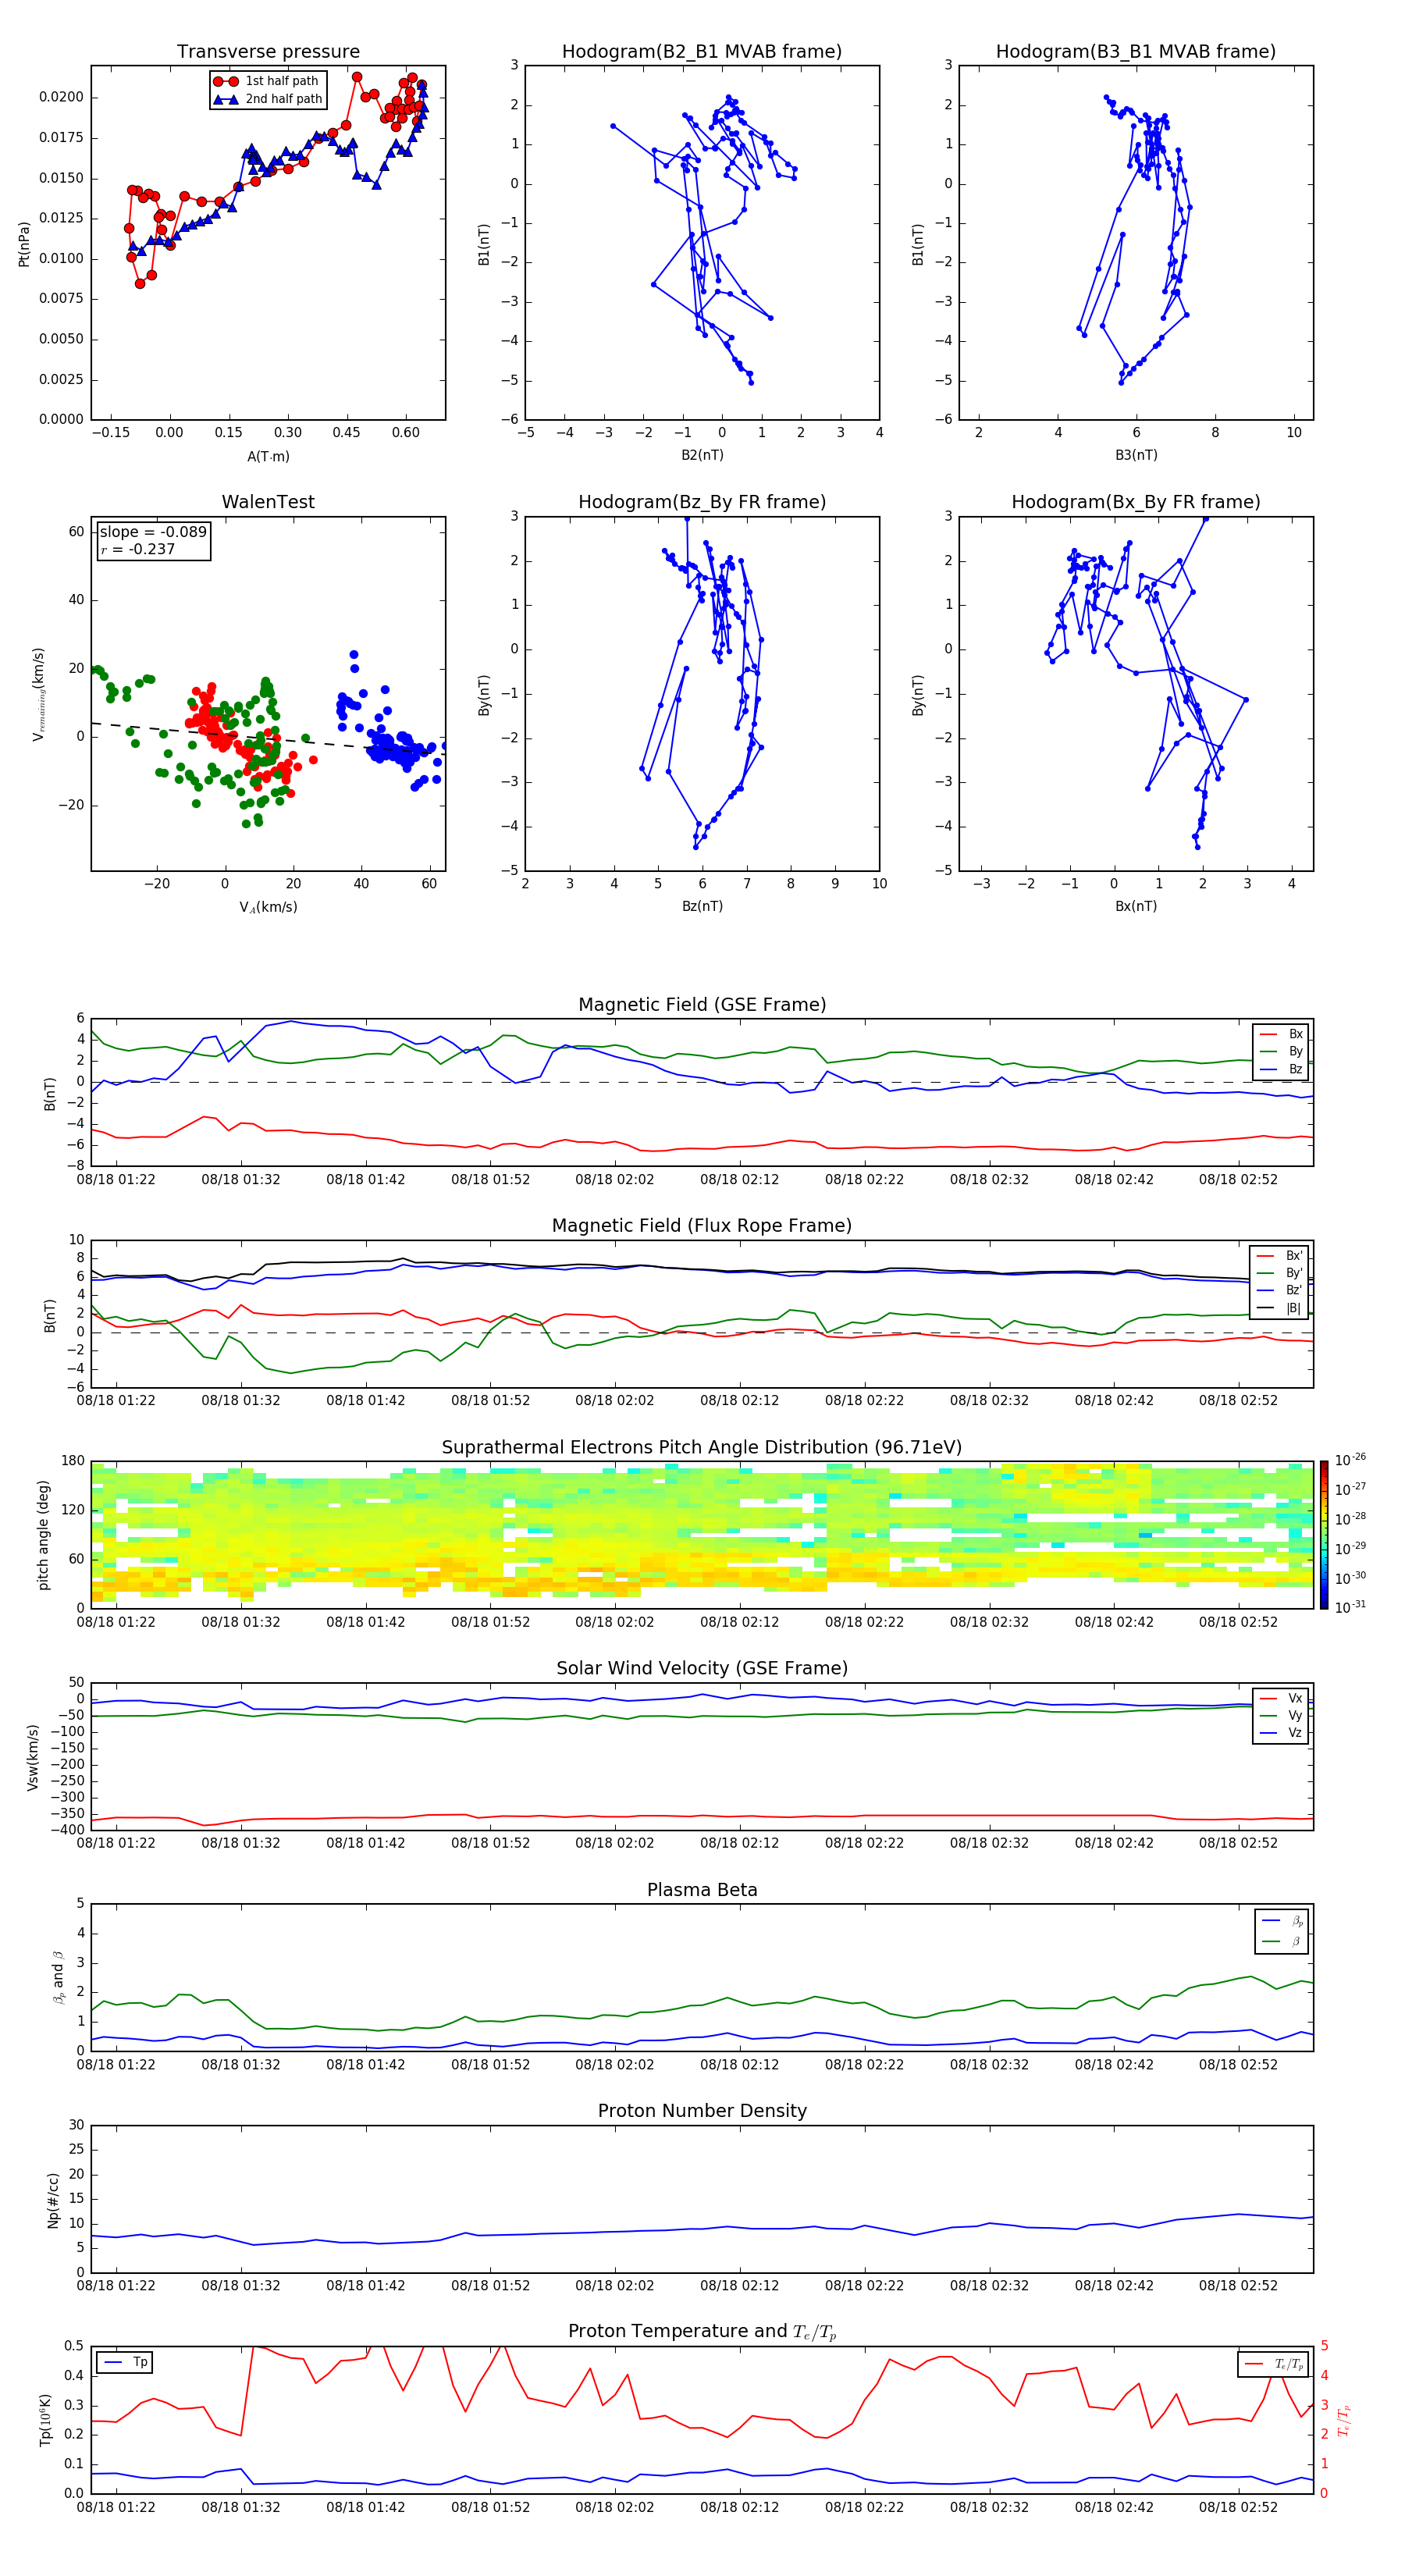Click 'Bx' legend entry in GSE magnetic field
The height and width of the screenshot is (2576, 1405).
coord(1282,1034)
